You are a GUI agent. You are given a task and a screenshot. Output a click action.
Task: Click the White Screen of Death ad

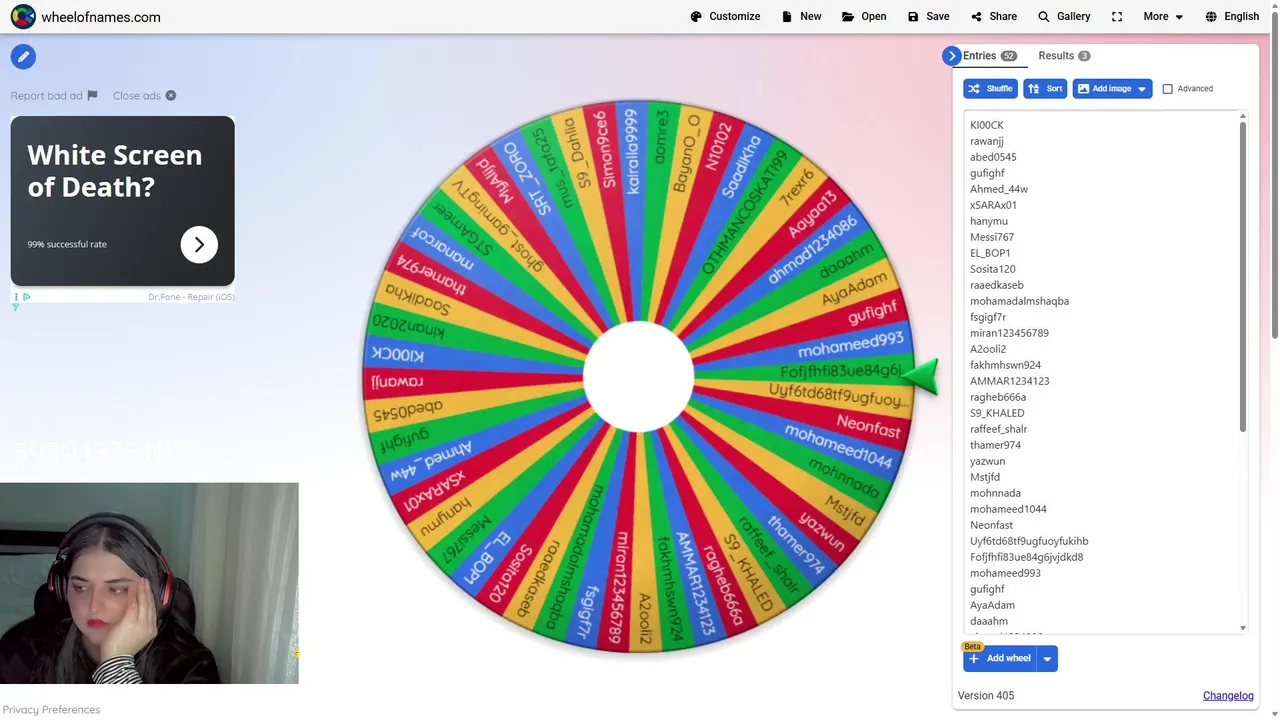123,201
